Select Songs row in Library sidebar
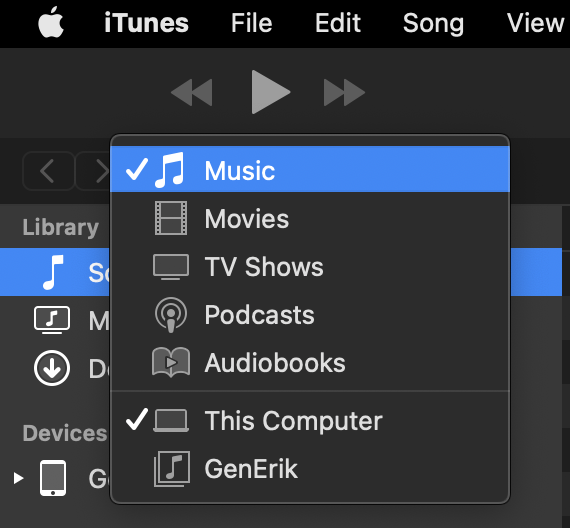570x528 pixels. [x=55, y=272]
